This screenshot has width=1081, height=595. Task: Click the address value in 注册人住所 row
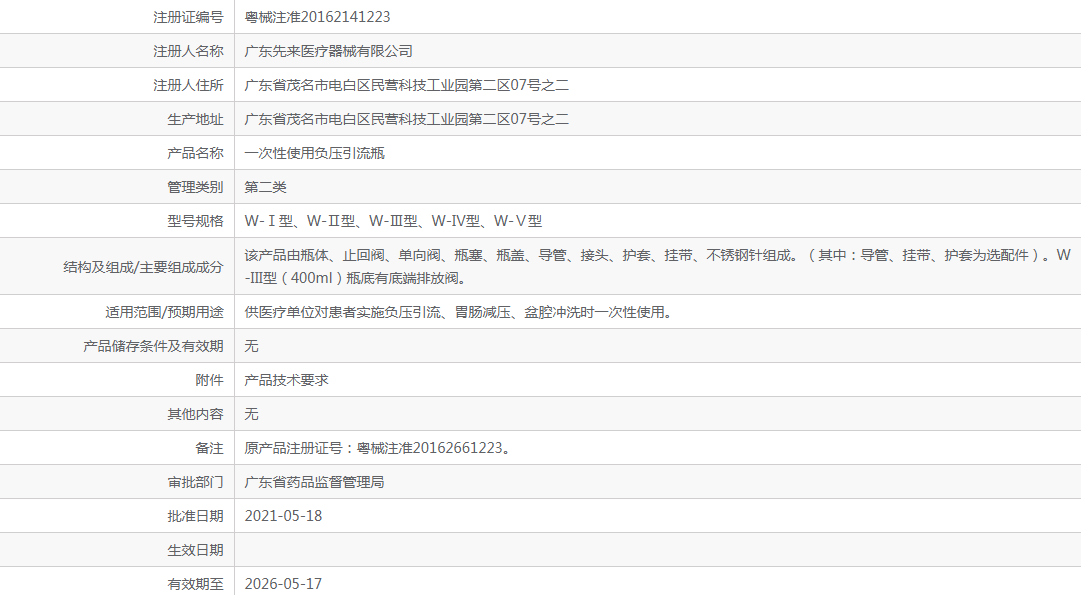tap(406, 85)
